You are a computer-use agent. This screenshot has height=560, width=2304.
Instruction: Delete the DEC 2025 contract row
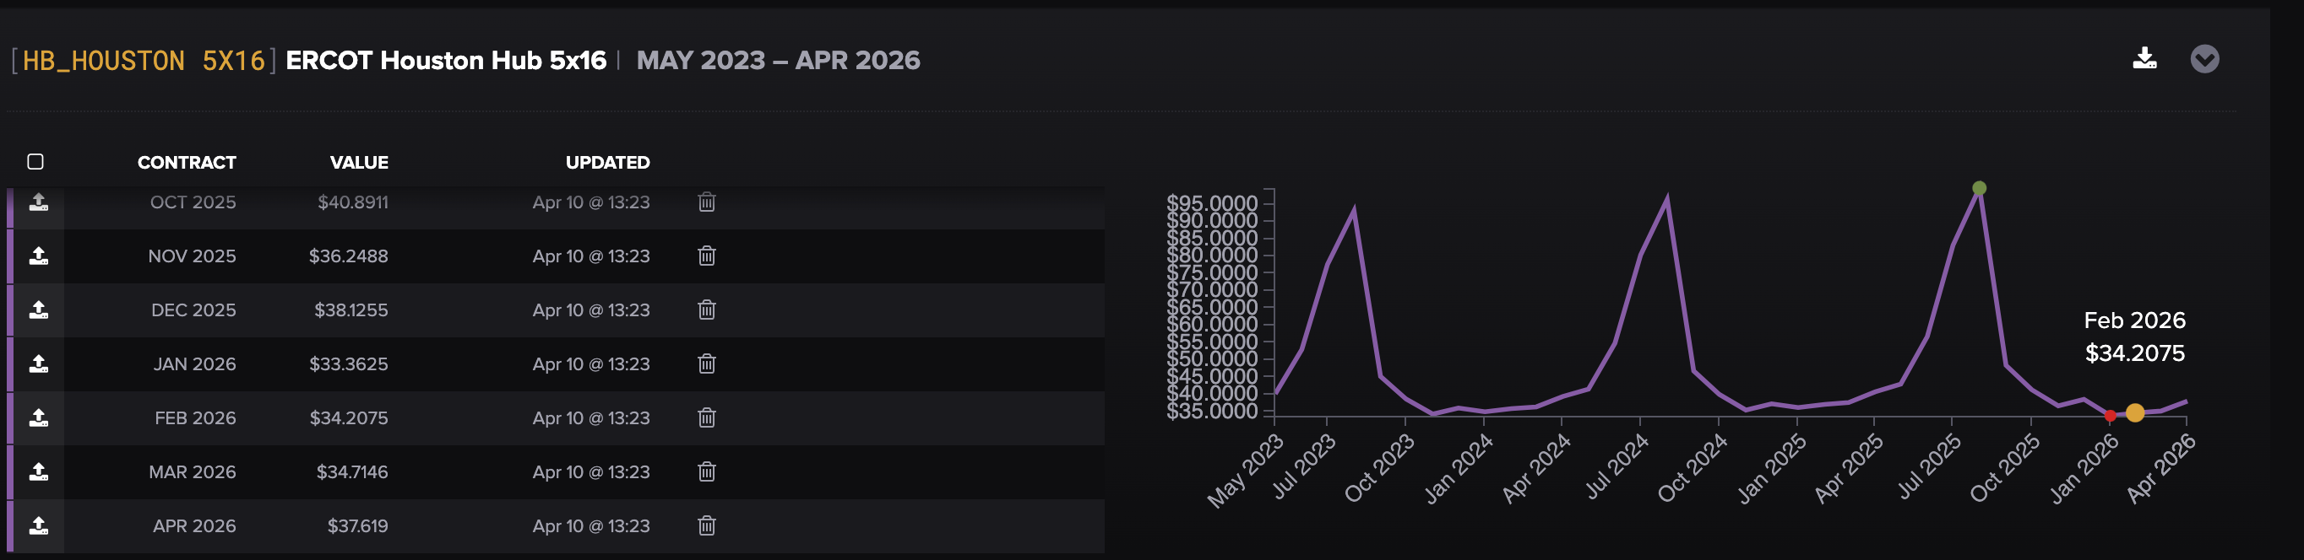pos(706,310)
